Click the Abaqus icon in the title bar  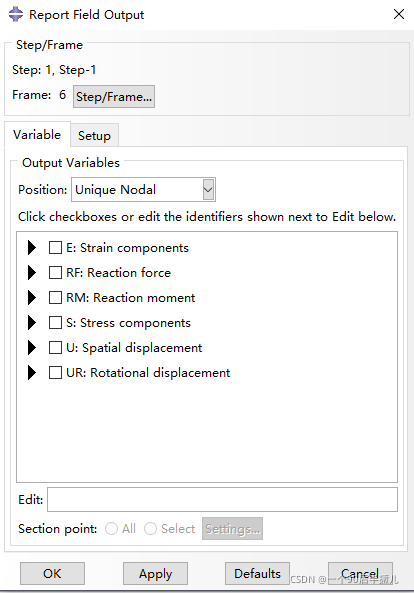click(x=16, y=15)
